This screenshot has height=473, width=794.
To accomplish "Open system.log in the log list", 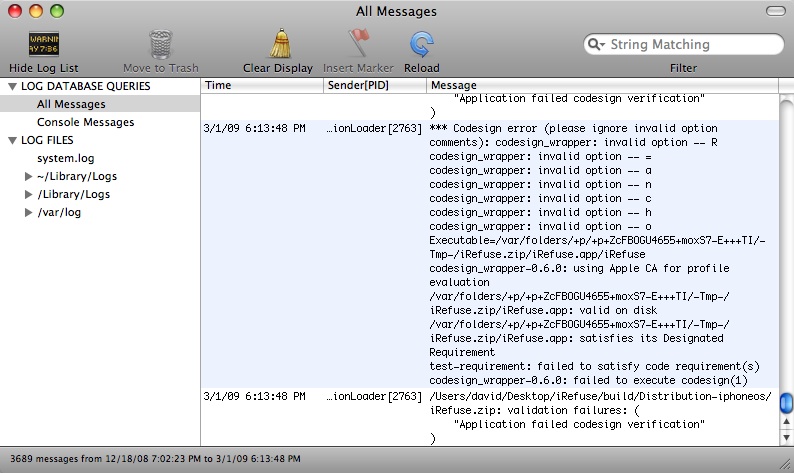I will (65, 158).
